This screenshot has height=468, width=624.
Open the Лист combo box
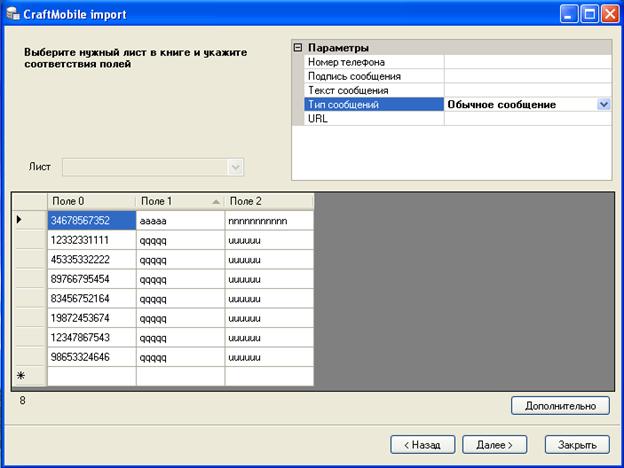point(153,167)
